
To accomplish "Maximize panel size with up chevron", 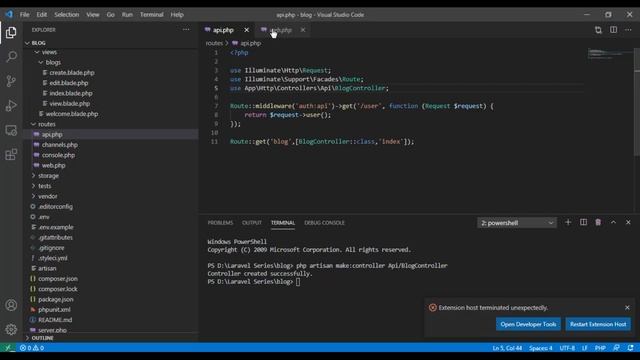I will tap(613, 222).
